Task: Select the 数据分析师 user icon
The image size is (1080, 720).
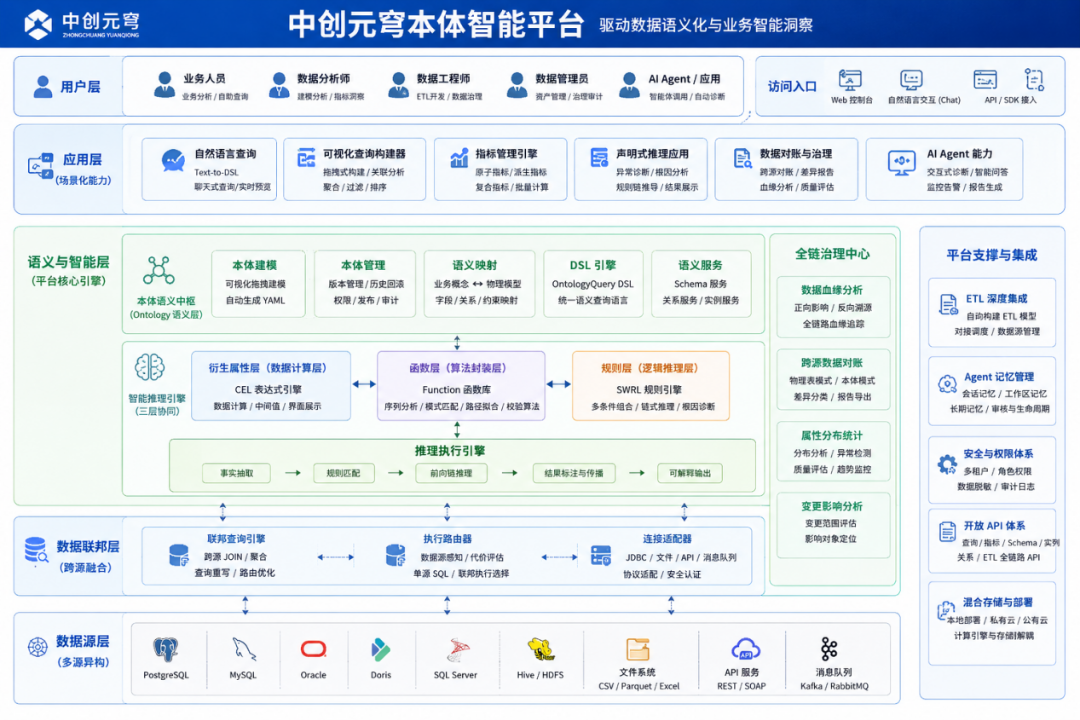Action: pyautogui.click(x=279, y=85)
